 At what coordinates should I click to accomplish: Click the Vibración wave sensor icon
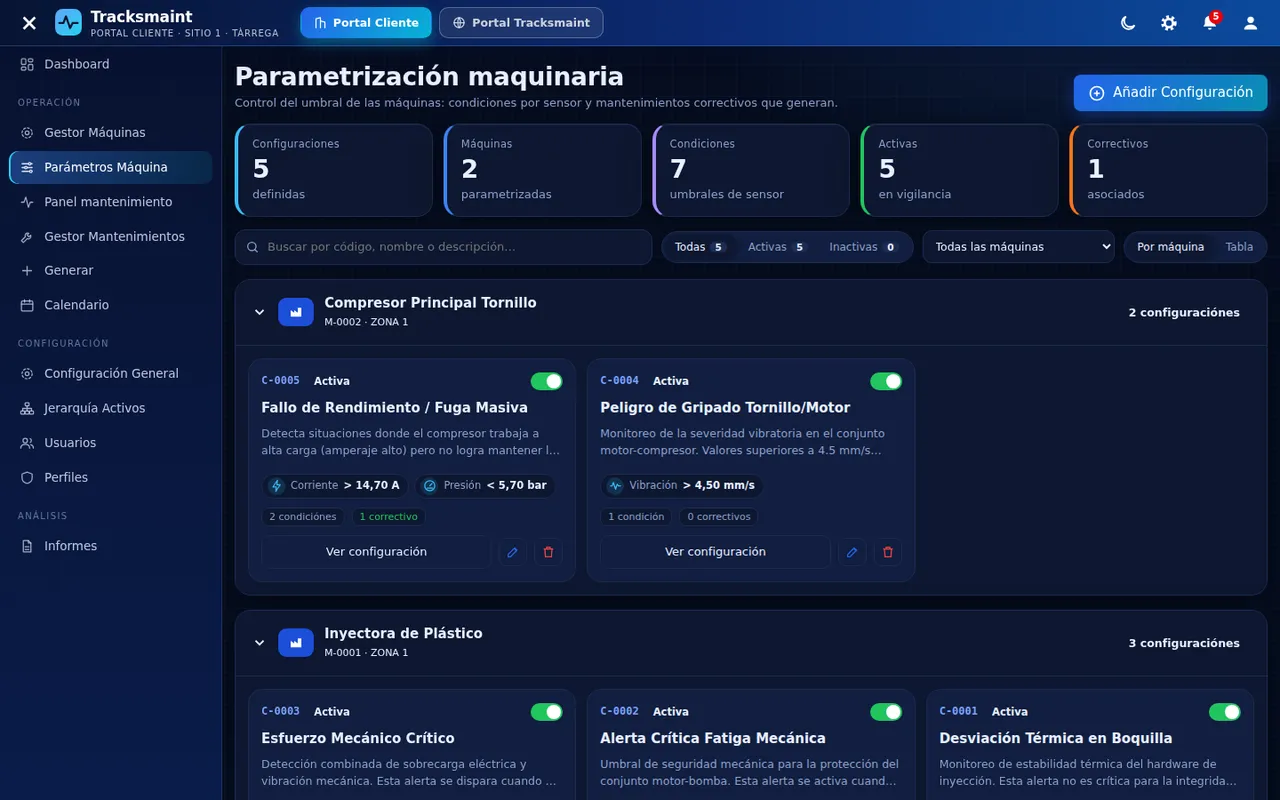tap(615, 486)
